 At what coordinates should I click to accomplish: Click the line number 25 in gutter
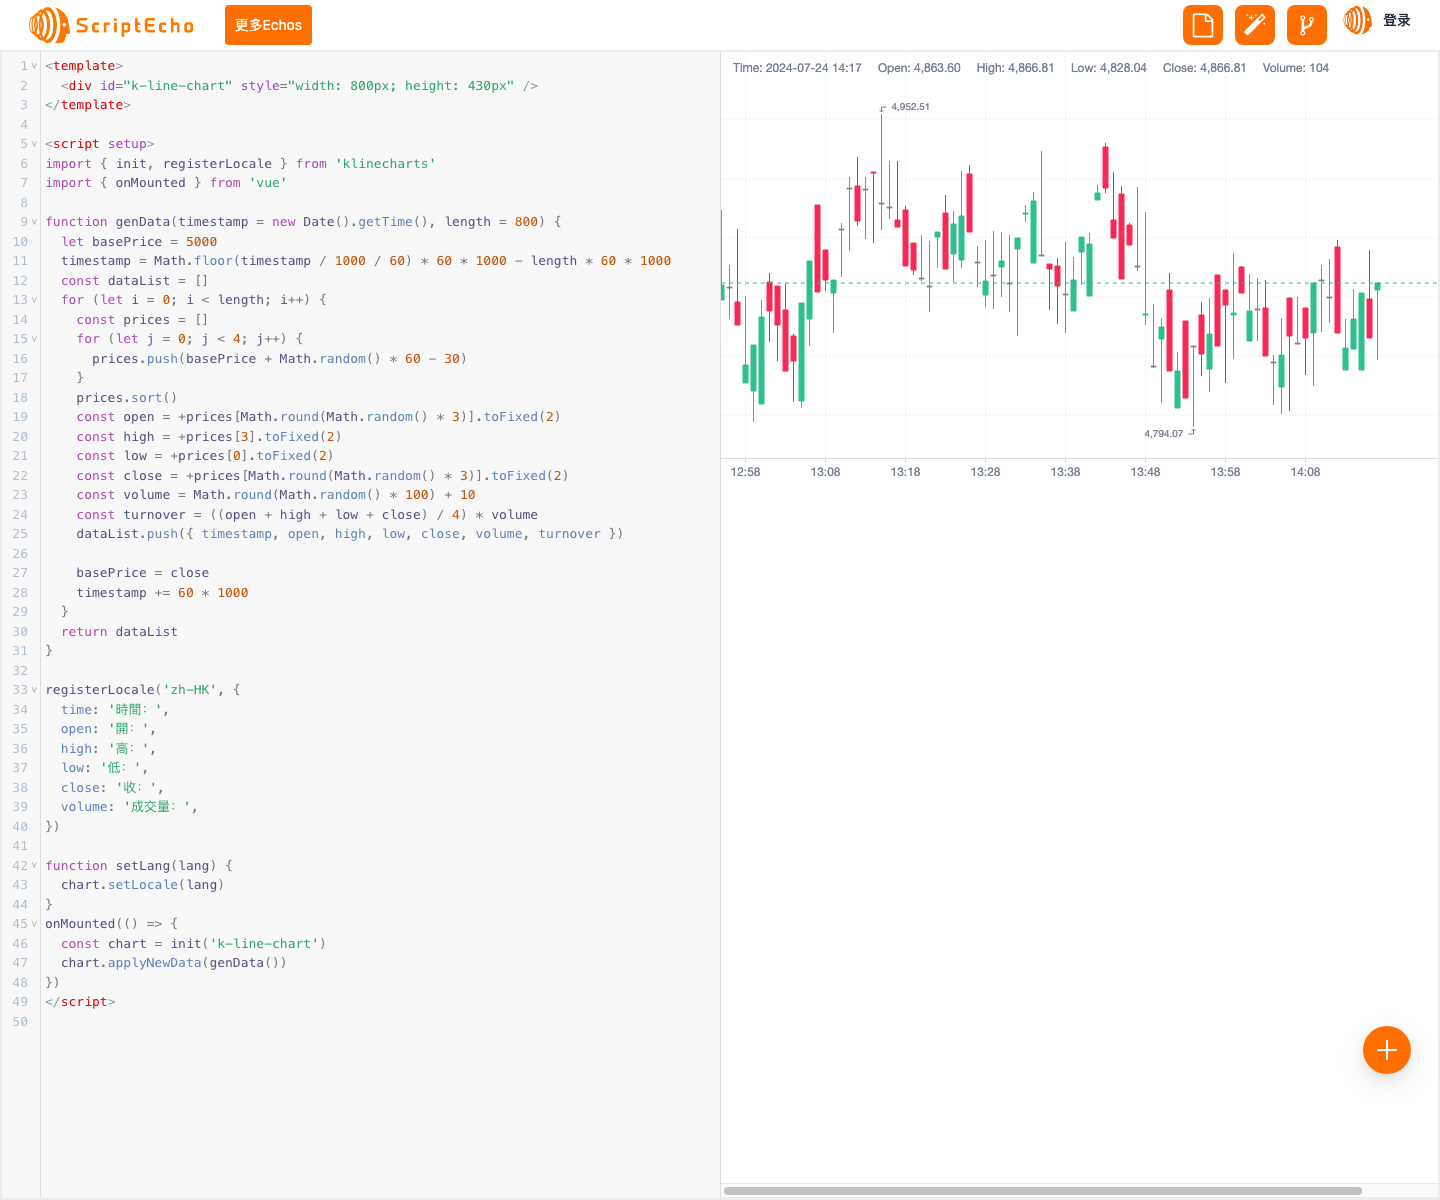pos(20,534)
